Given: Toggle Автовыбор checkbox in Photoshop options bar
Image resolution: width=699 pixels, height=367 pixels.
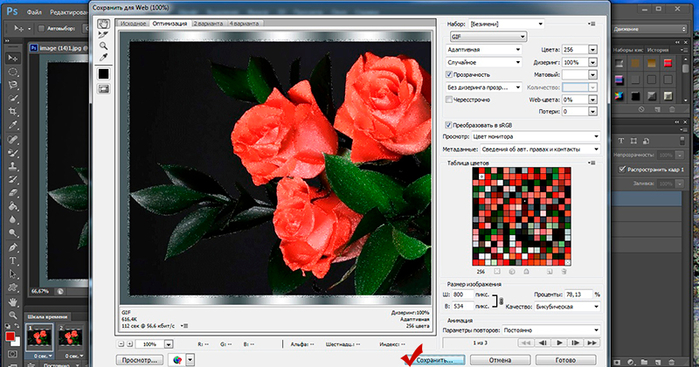Looking at the screenshot, I should pos(41,29).
